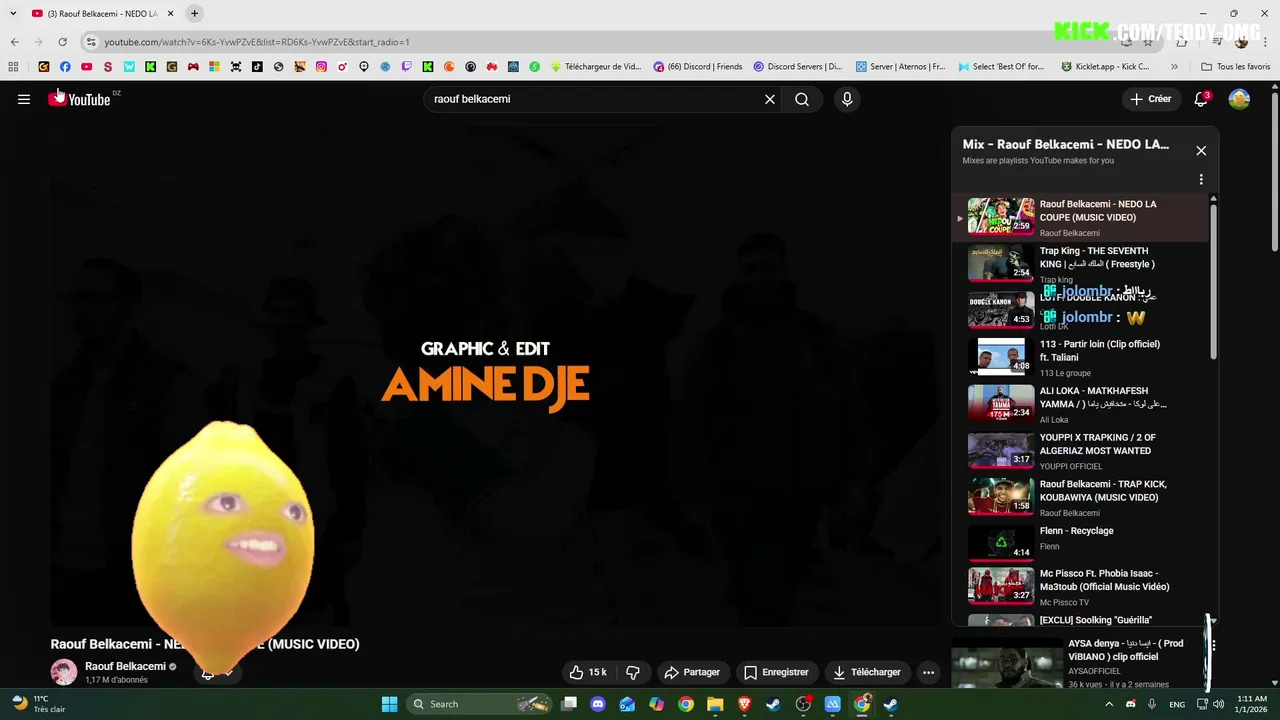This screenshot has width=1280, height=720.
Task: Open Raouf Belkacemi channel avatar
Action: pyautogui.click(x=64, y=672)
